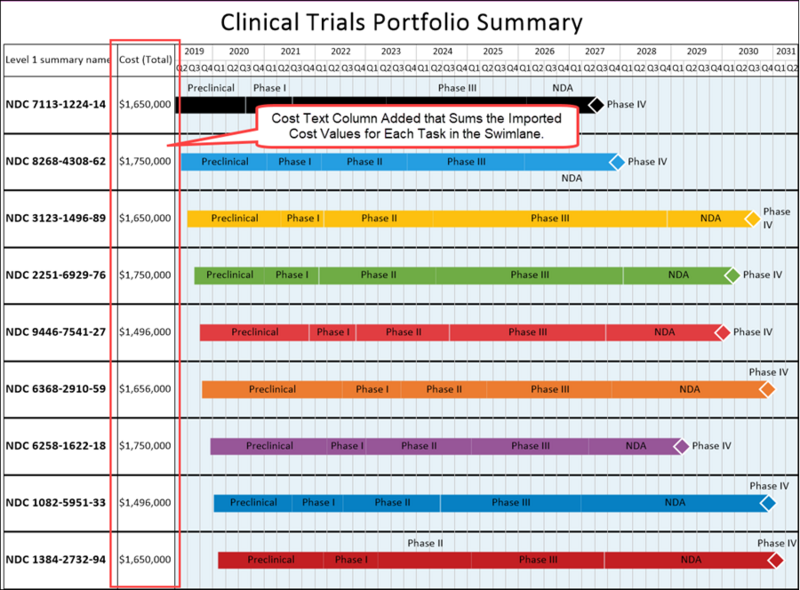800x590 pixels.
Task: Select the yellow Phase III bar
Action: coord(549,218)
